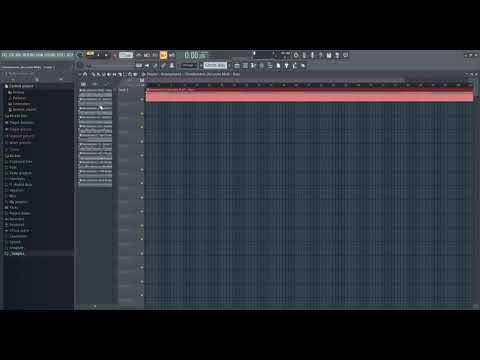The width and height of the screenshot is (480, 360).
Task: Select the Zoom tool in playlist toolbar
Action: [130, 74]
